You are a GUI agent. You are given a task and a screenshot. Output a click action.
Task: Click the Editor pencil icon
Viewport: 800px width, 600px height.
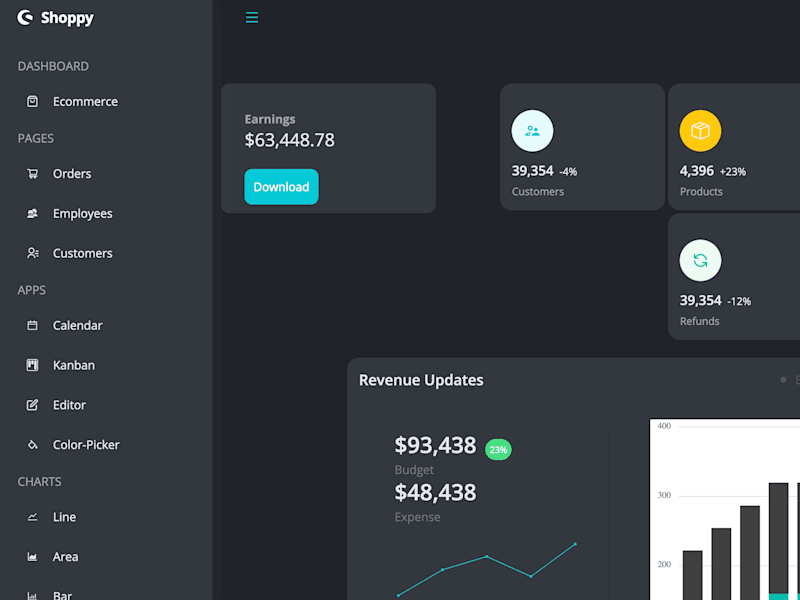click(32, 405)
